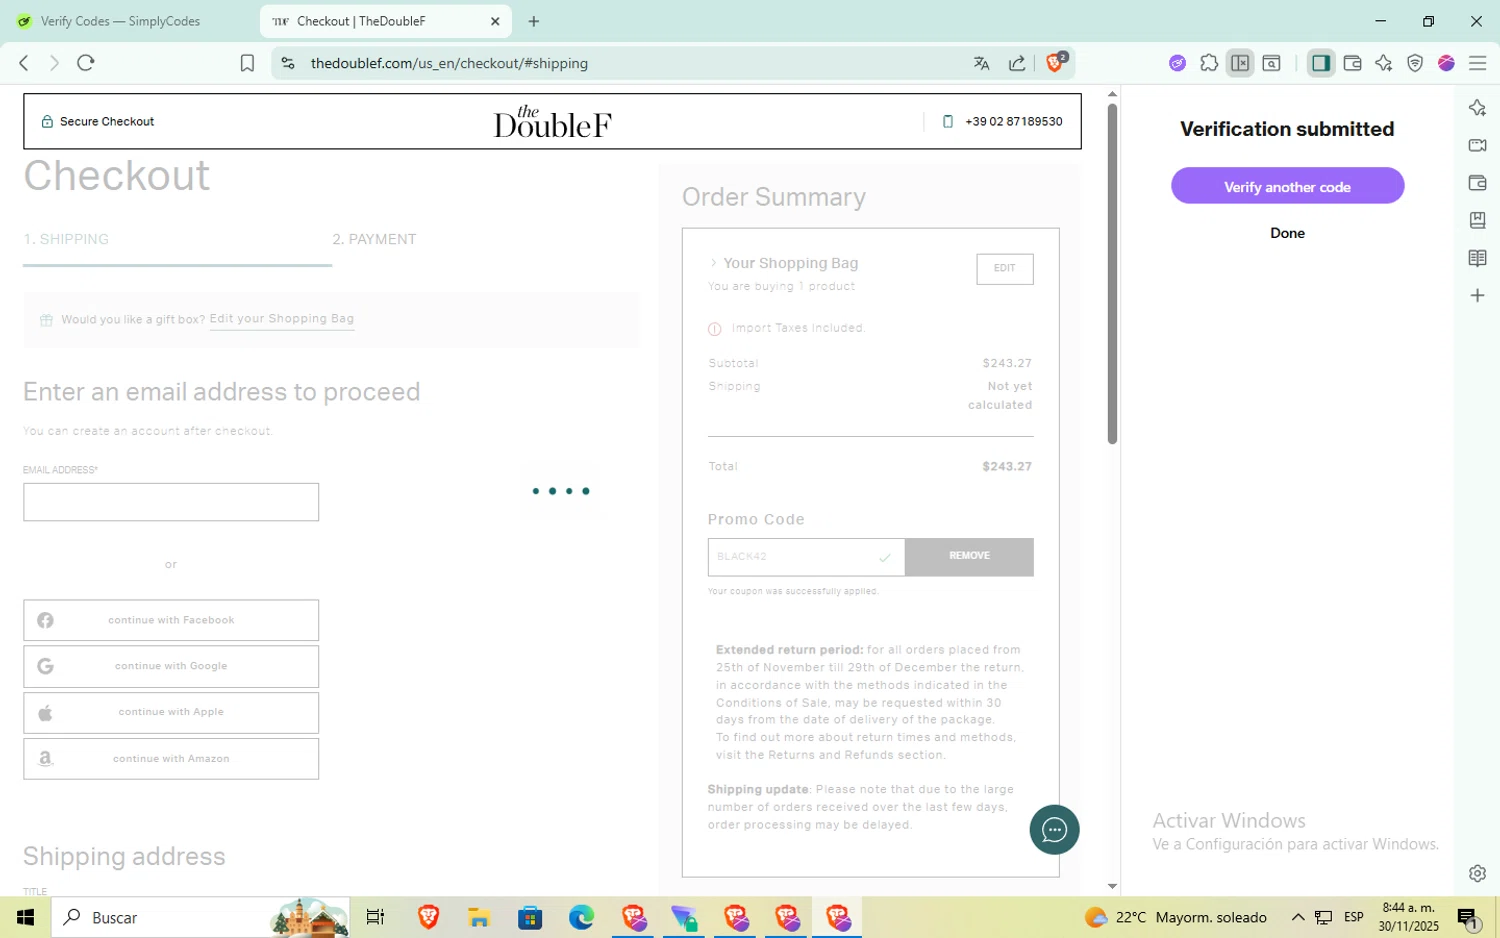The height and width of the screenshot is (938, 1500).
Task: Add item to sidebar with plus icon
Action: (x=1477, y=295)
